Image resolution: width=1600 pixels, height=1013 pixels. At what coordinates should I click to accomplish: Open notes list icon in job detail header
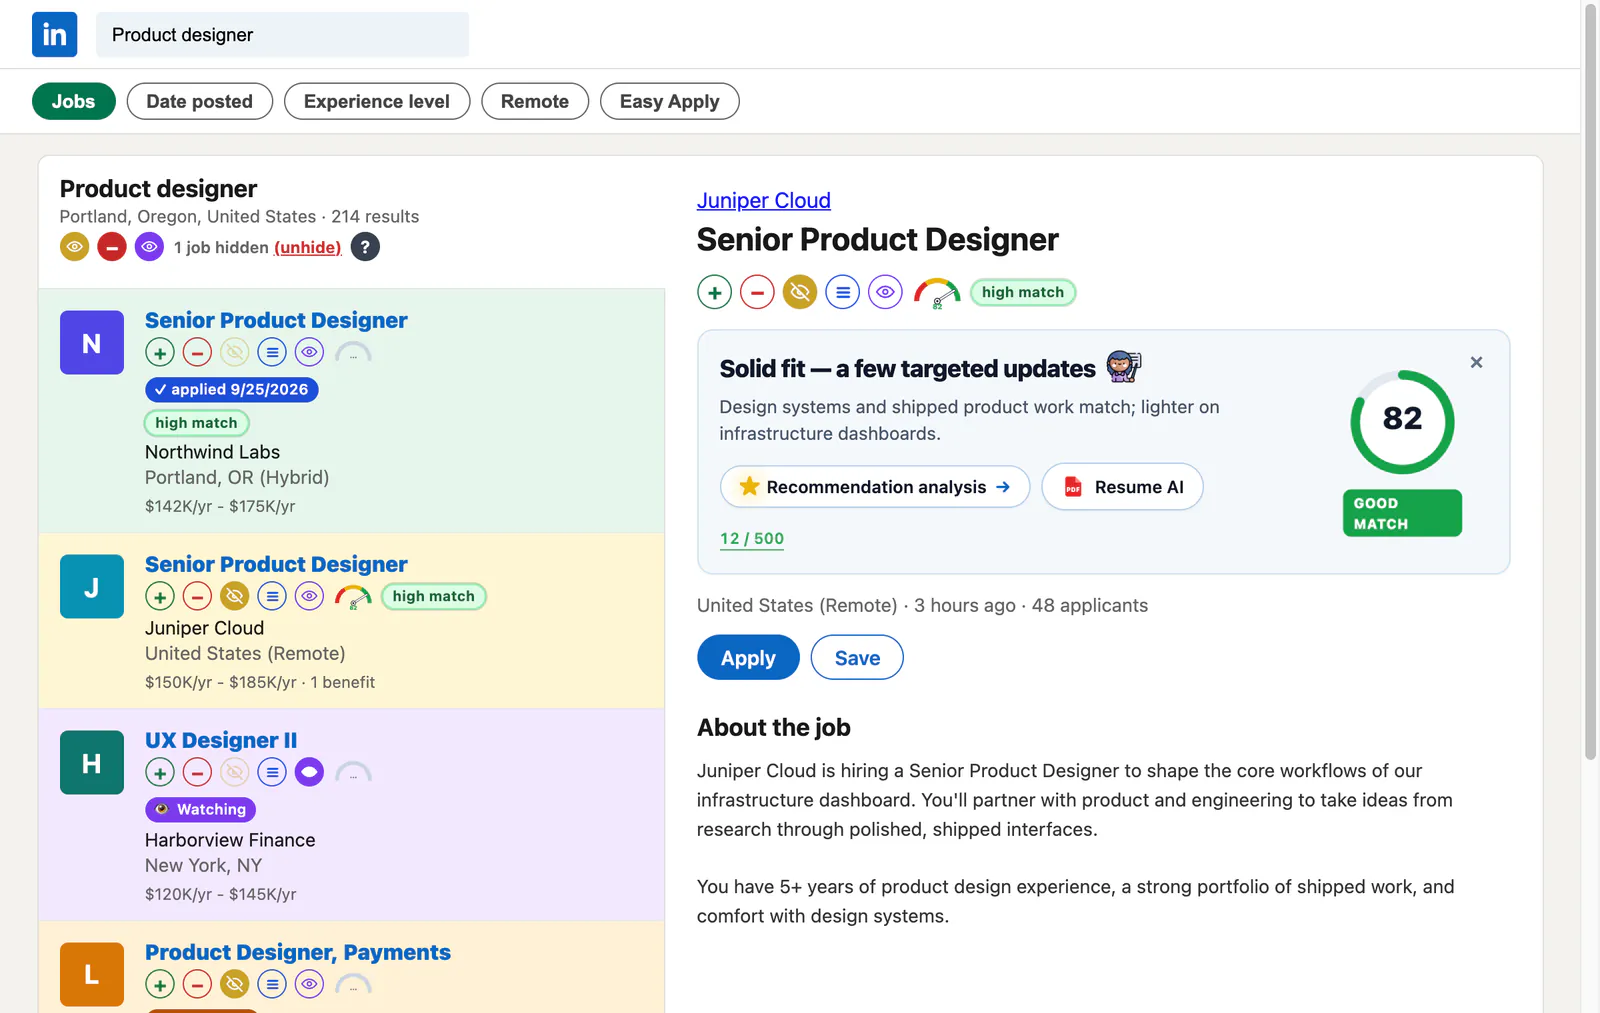pyautogui.click(x=843, y=292)
